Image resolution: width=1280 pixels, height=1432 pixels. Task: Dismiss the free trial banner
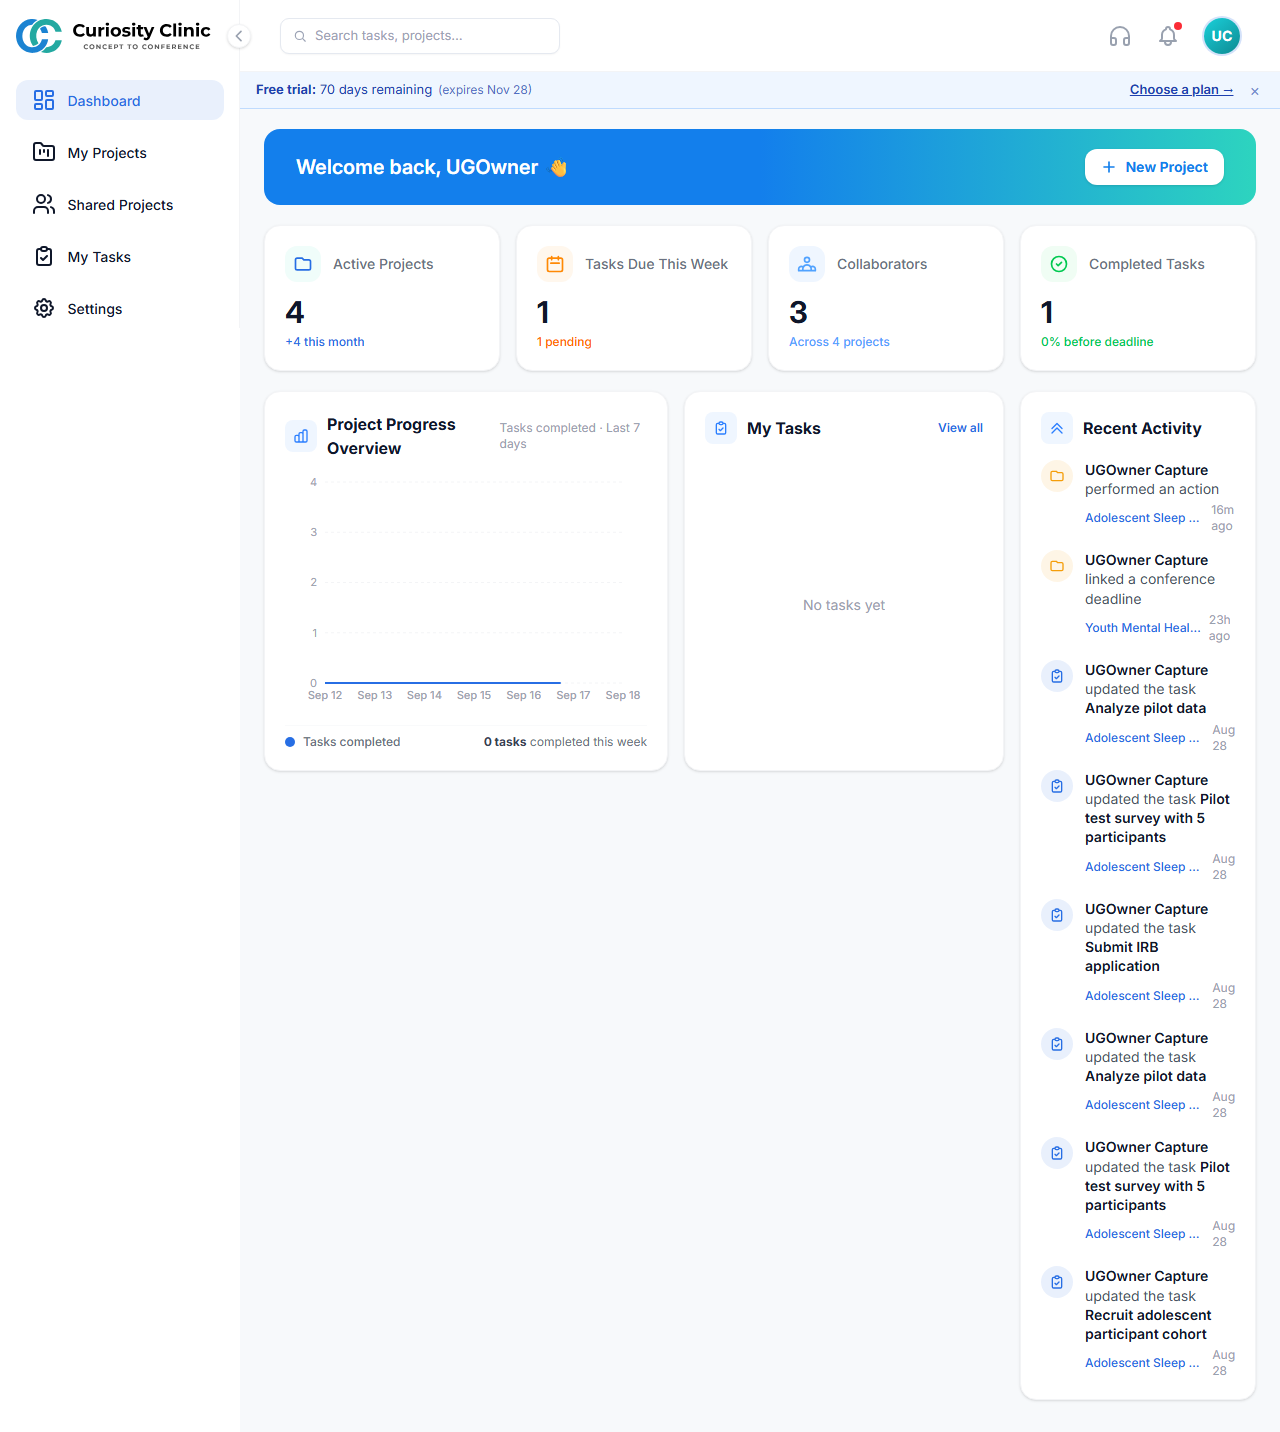[1255, 91]
